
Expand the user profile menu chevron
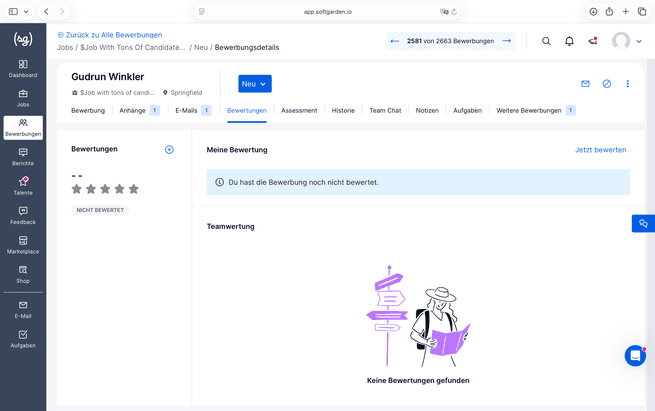639,41
